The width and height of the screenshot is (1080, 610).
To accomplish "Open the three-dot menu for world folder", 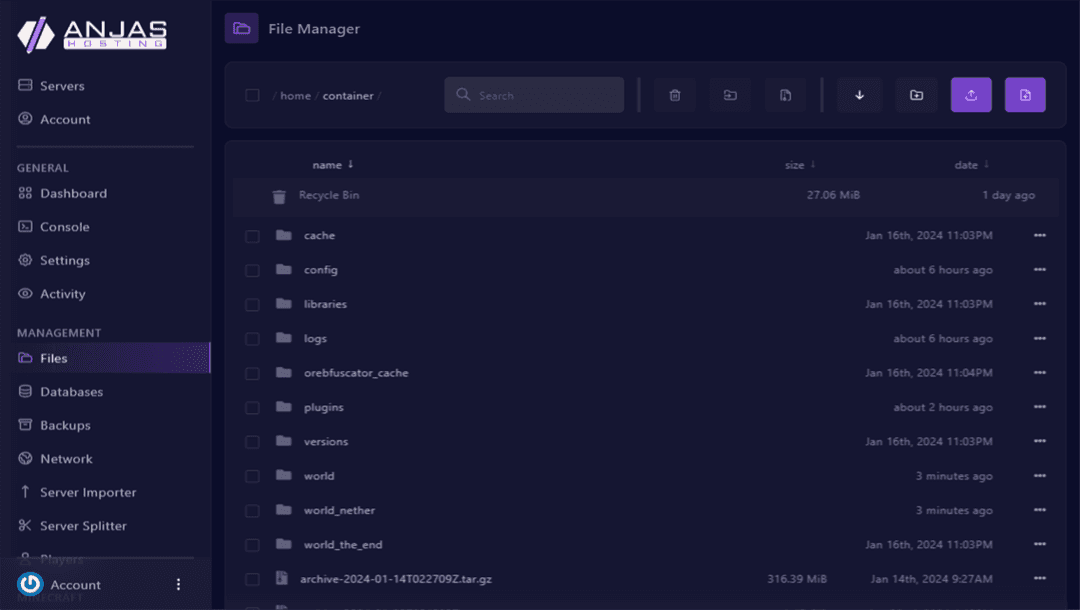I will (1039, 476).
